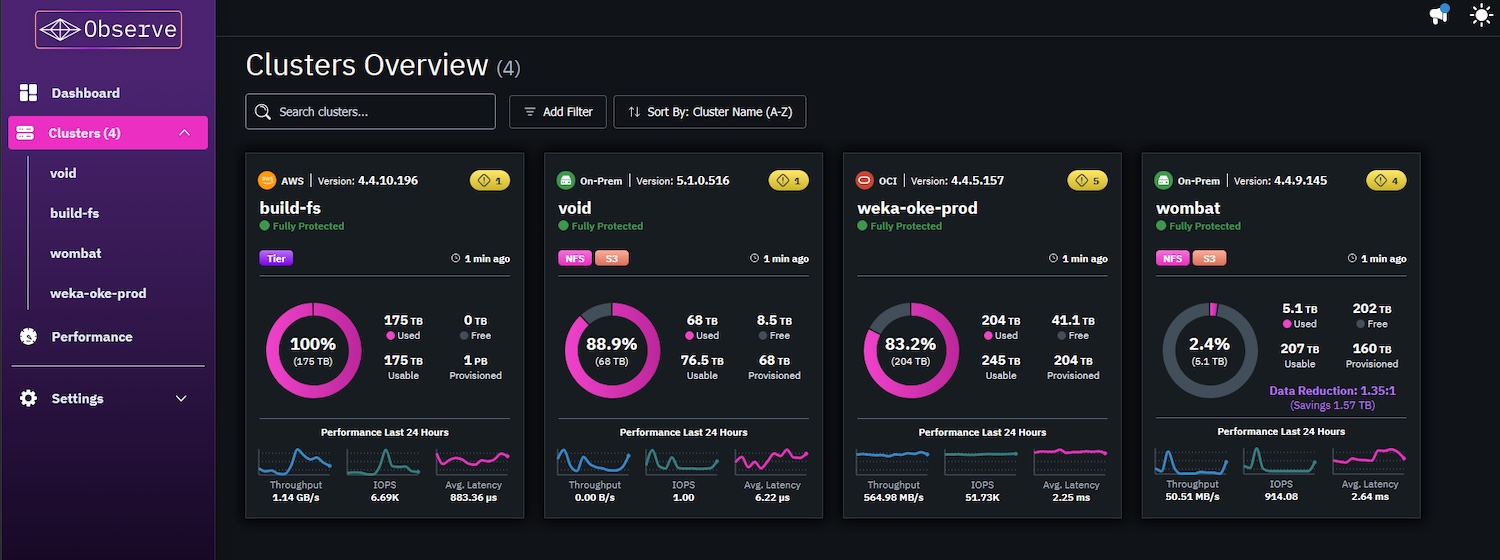The image size is (1500, 560).
Task: Open the Performance page icon
Action: (29, 337)
